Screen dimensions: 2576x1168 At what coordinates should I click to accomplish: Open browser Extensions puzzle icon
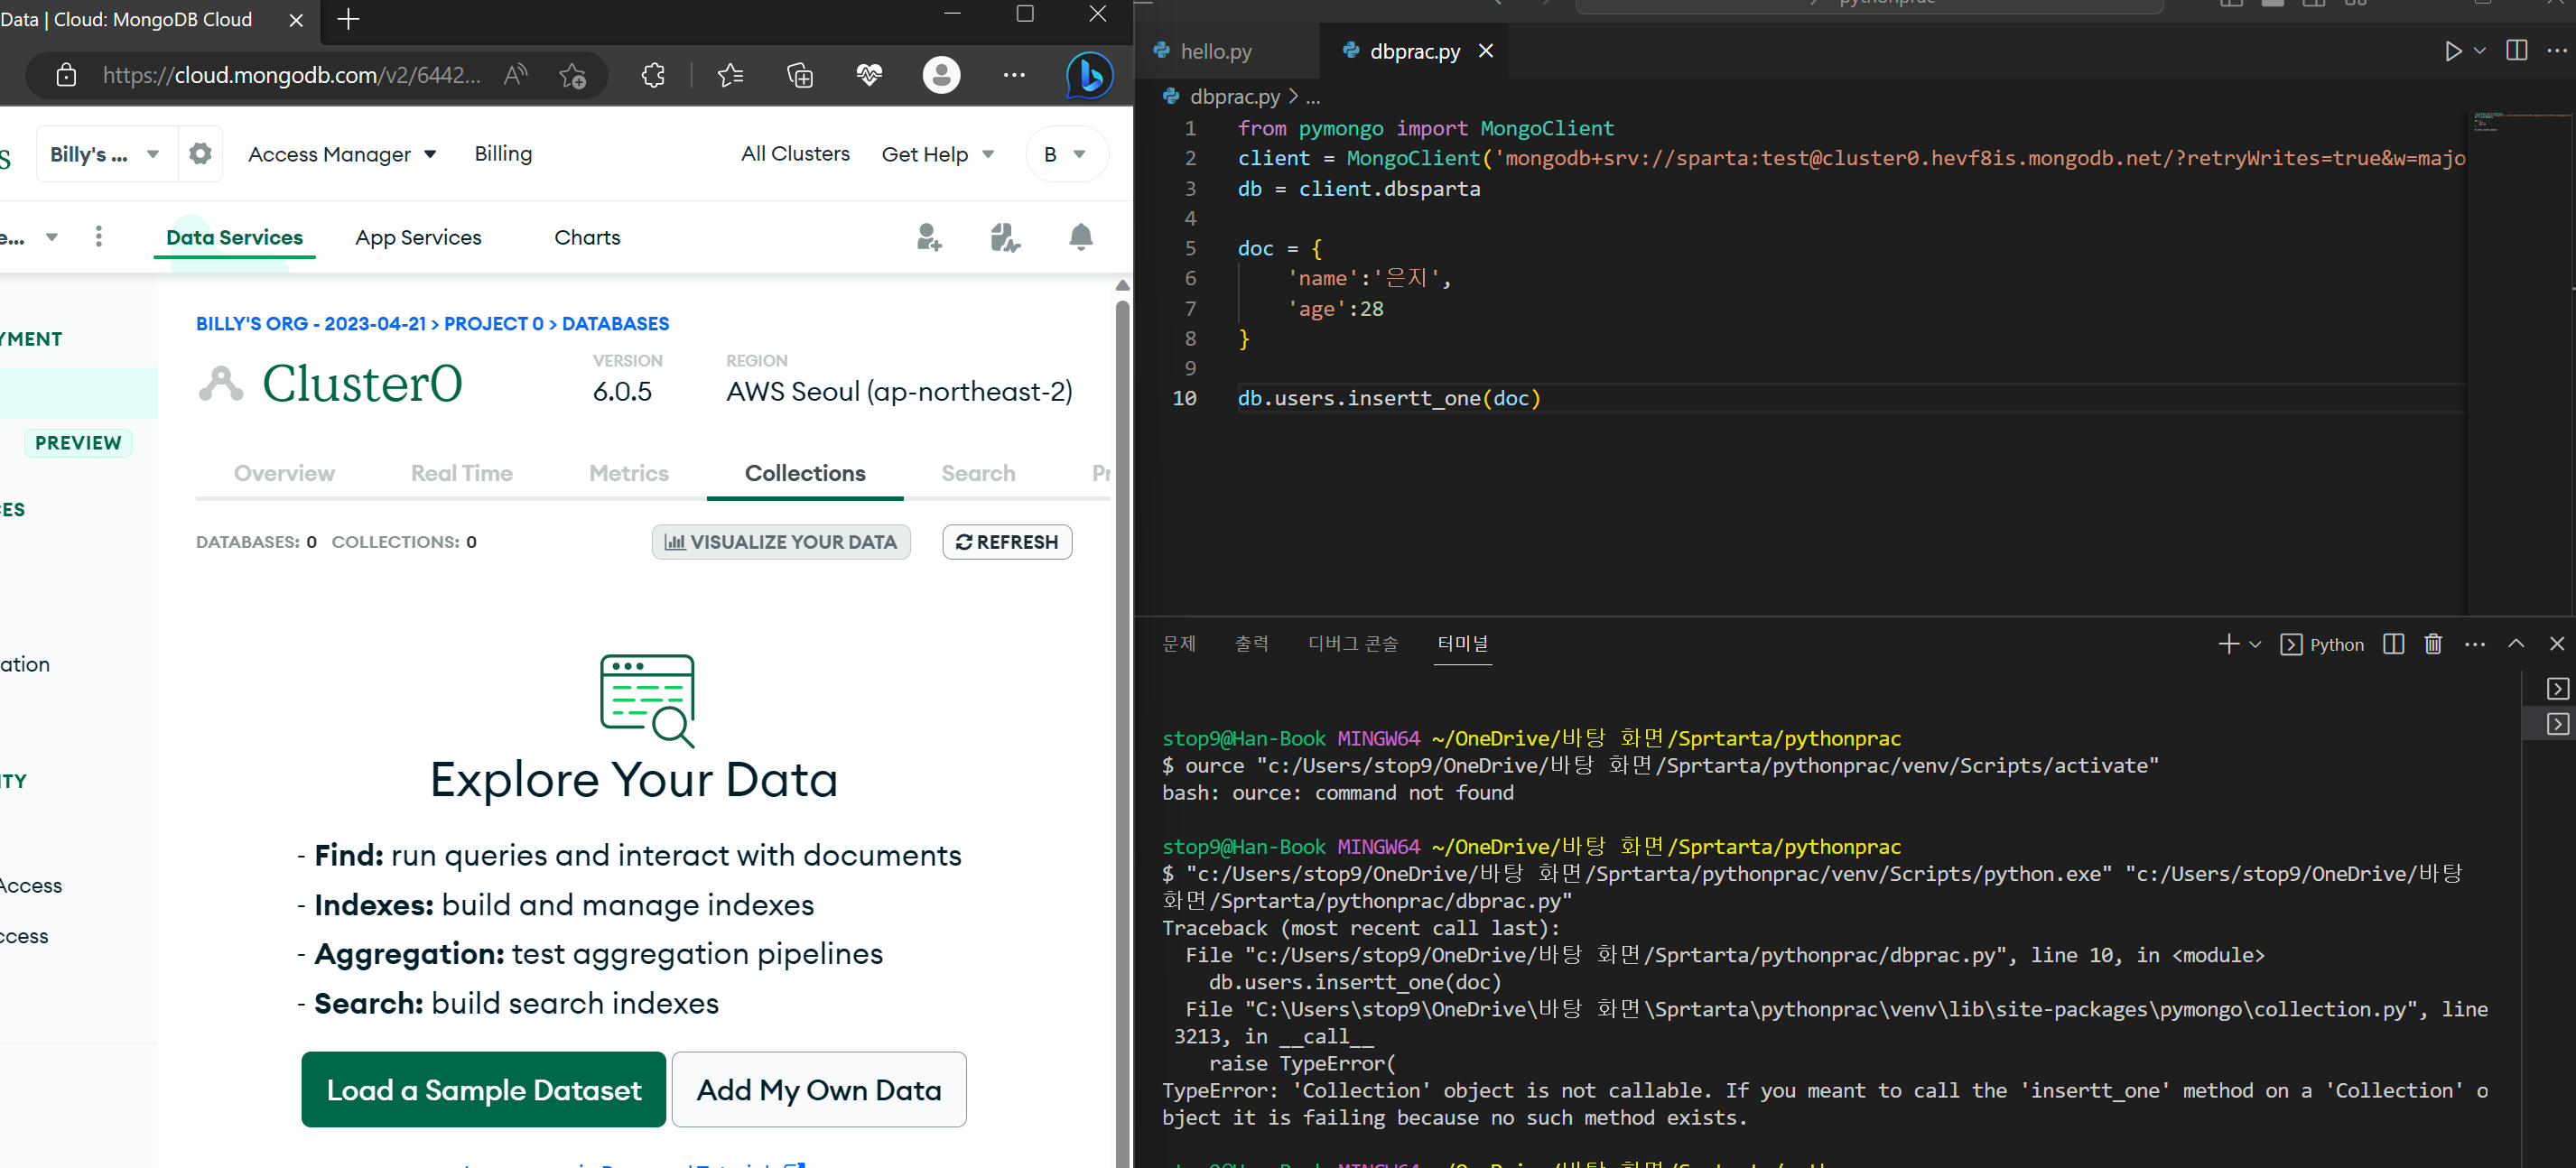click(653, 75)
